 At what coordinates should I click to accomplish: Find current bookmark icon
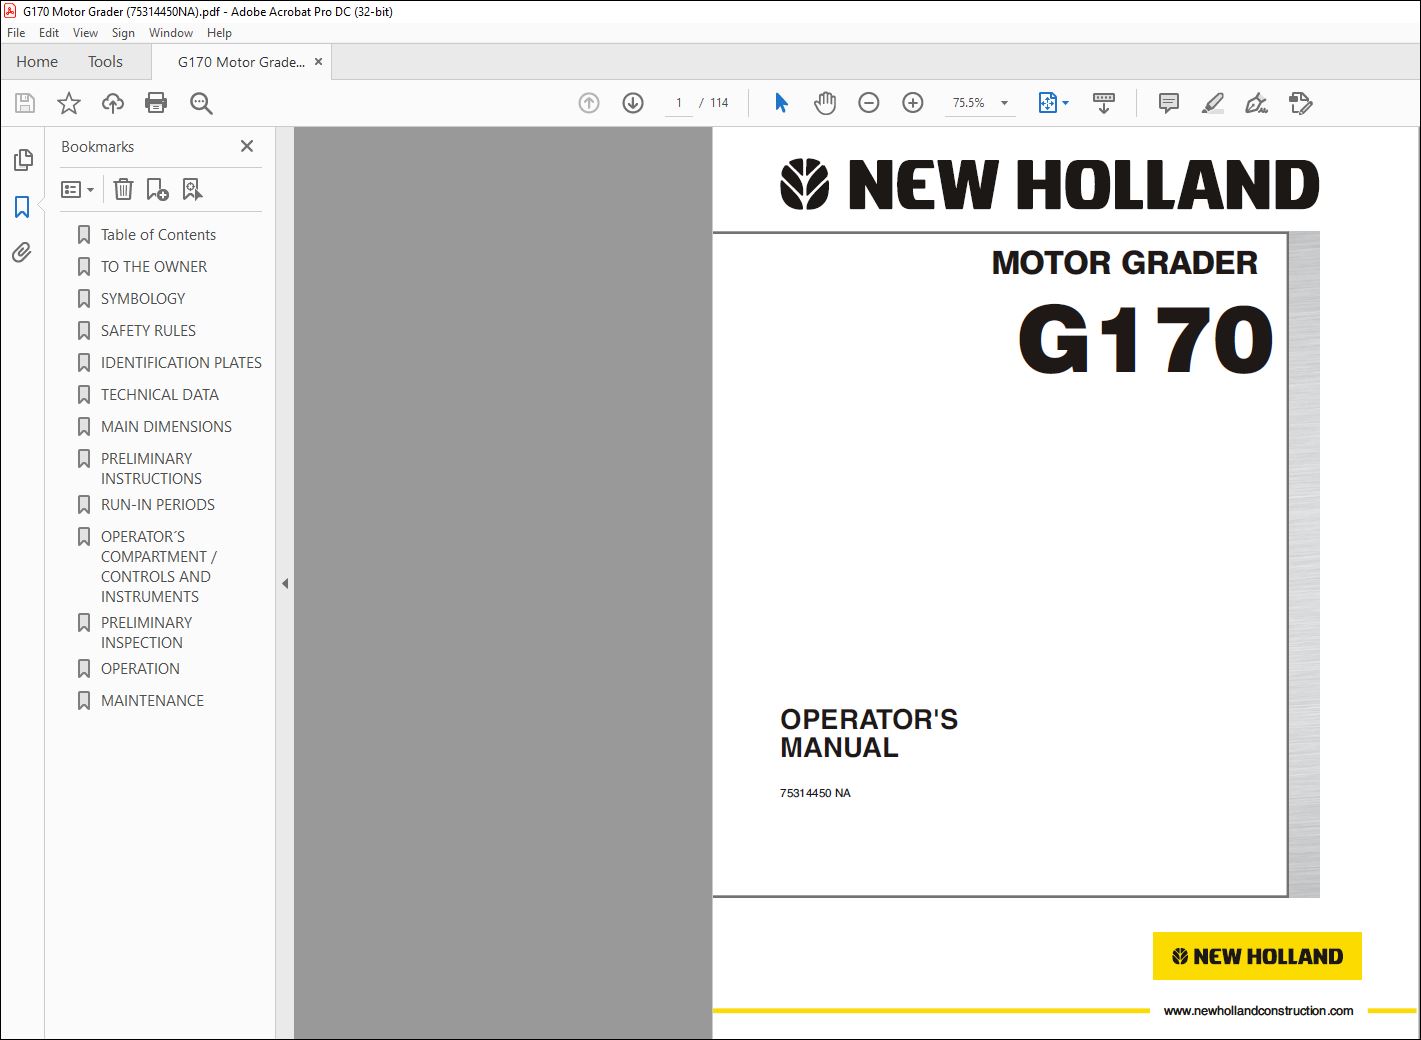[x=192, y=189]
